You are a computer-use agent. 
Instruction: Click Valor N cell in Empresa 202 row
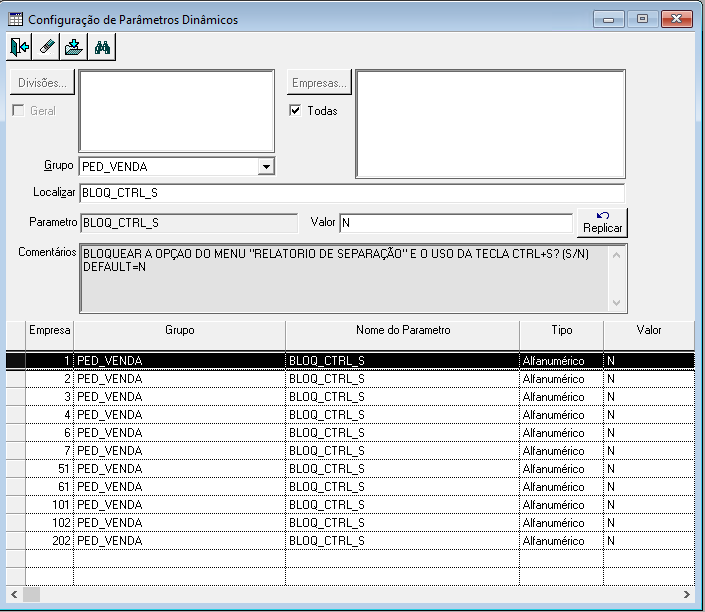pos(649,541)
